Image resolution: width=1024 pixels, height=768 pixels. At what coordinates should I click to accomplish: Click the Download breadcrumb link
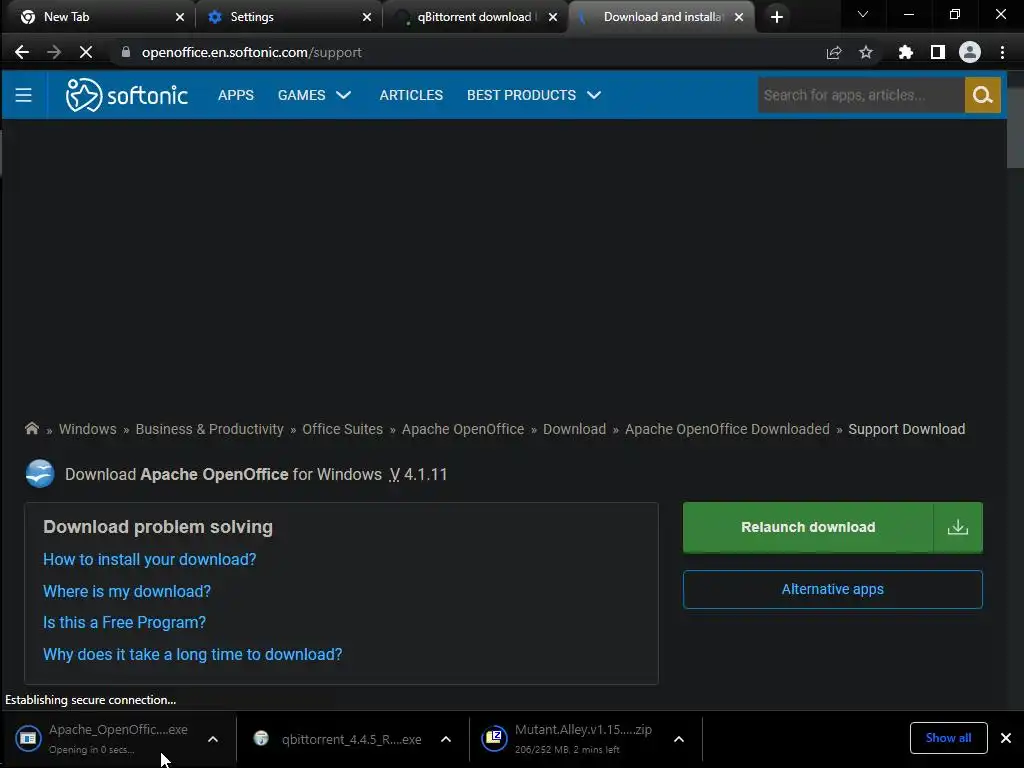pyautogui.click(x=575, y=429)
